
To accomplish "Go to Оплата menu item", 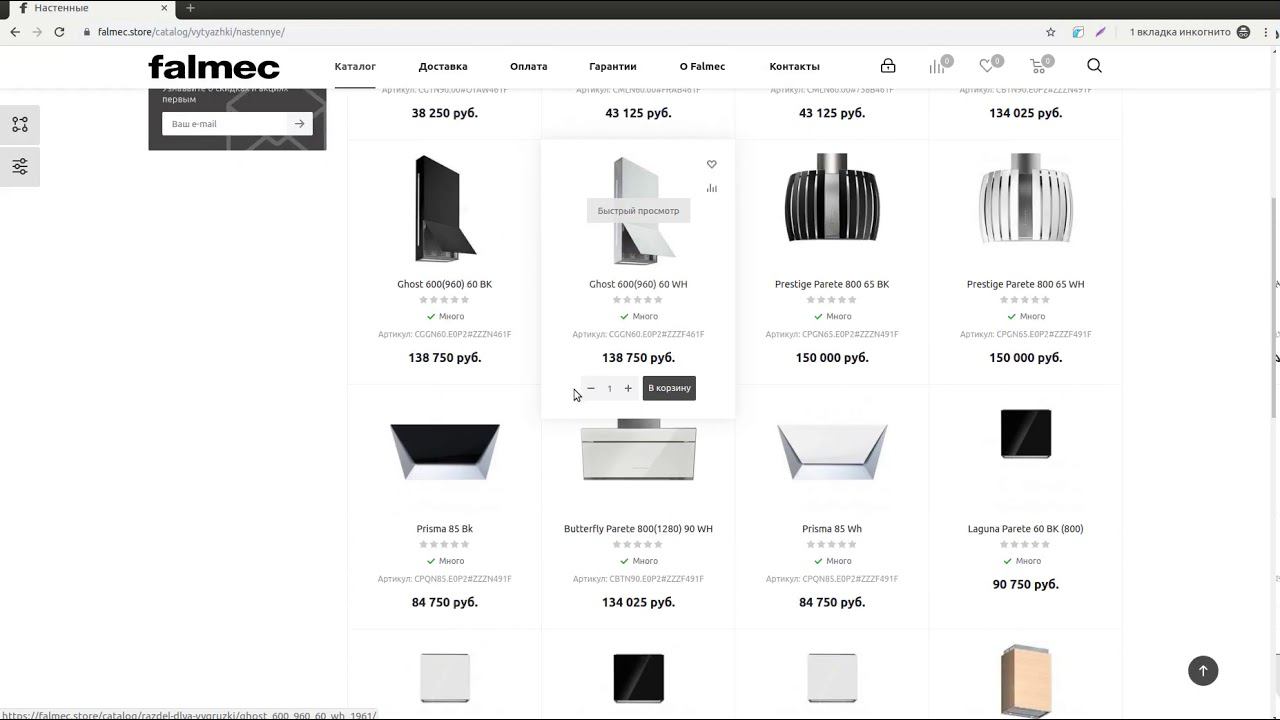I will pyautogui.click(x=528, y=66).
